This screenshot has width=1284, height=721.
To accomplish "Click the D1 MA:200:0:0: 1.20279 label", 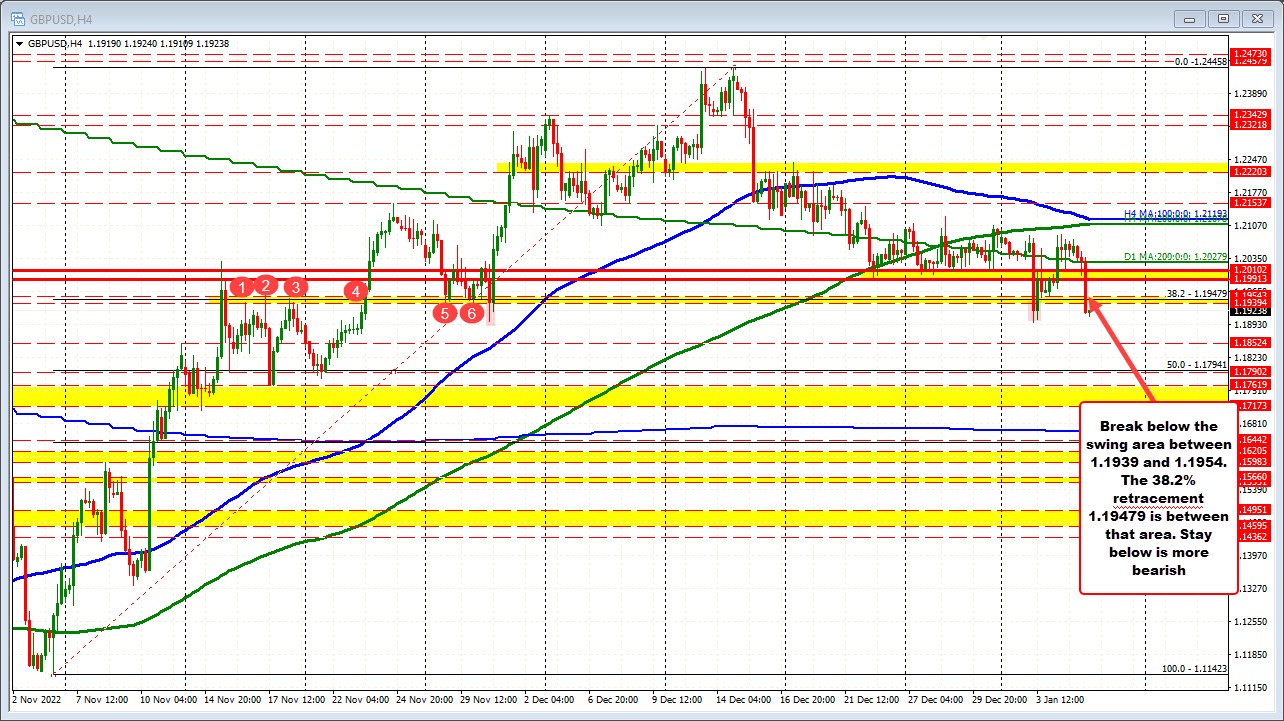I will click(1175, 257).
